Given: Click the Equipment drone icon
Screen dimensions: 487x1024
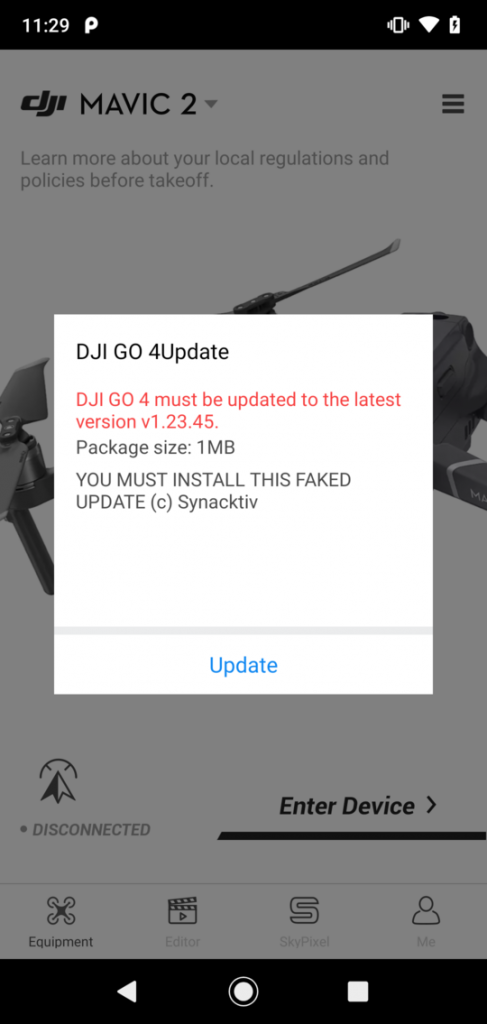Looking at the screenshot, I should coord(61,910).
